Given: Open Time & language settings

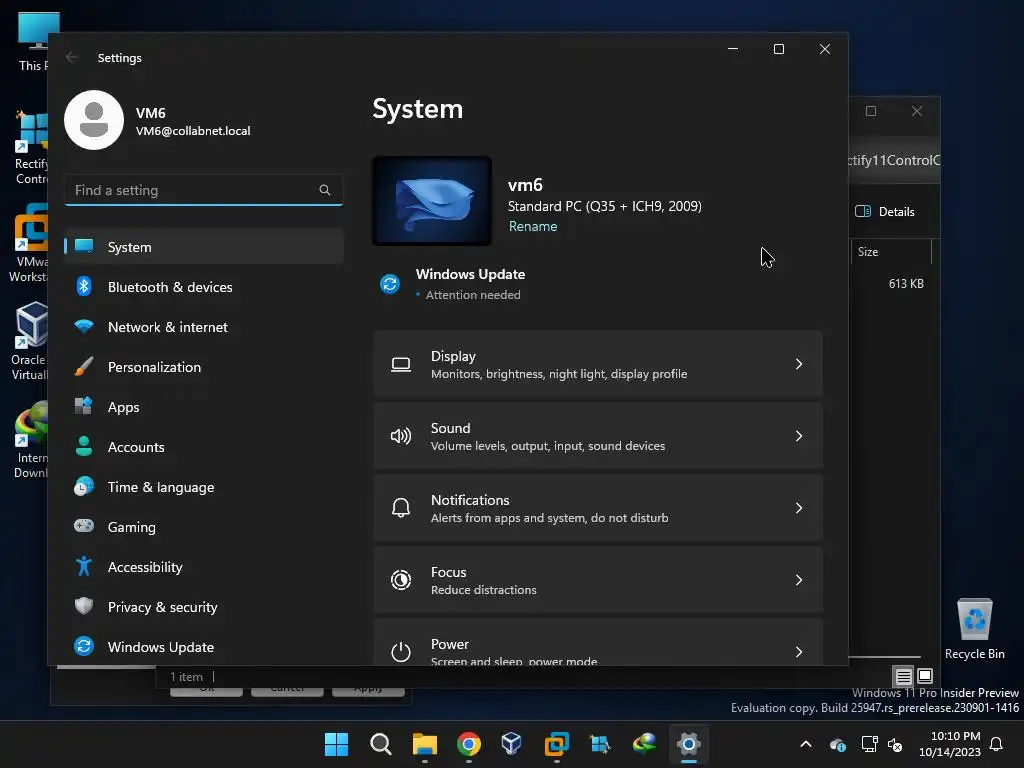Looking at the screenshot, I should tap(204, 487).
